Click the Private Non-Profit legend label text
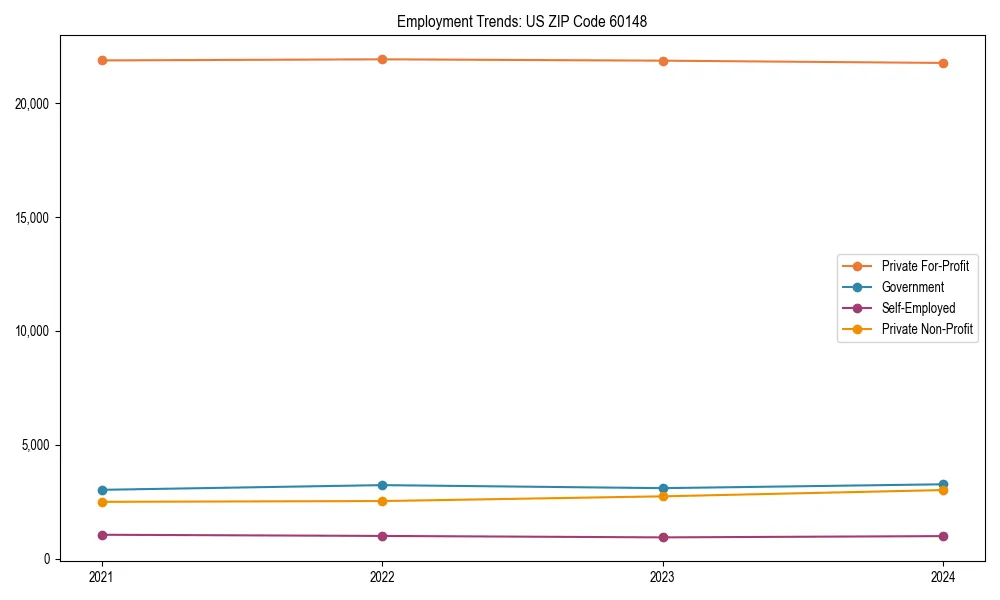This screenshot has height=600, width=1000. pyautogui.click(x=926, y=328)
